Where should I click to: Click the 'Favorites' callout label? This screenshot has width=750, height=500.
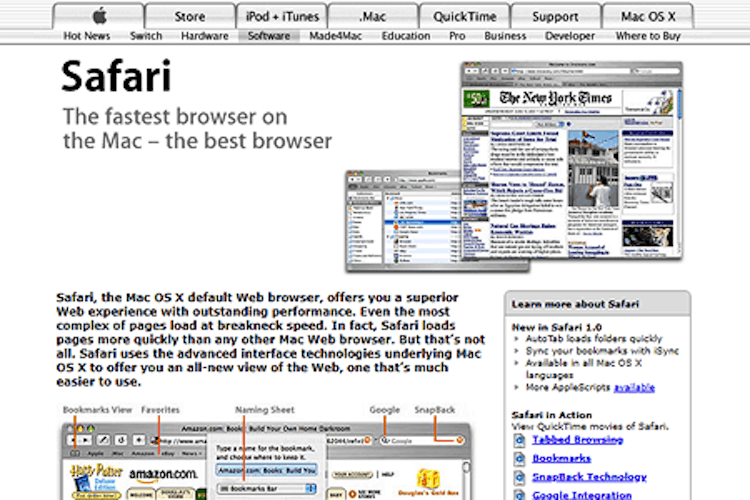(160, 410)
